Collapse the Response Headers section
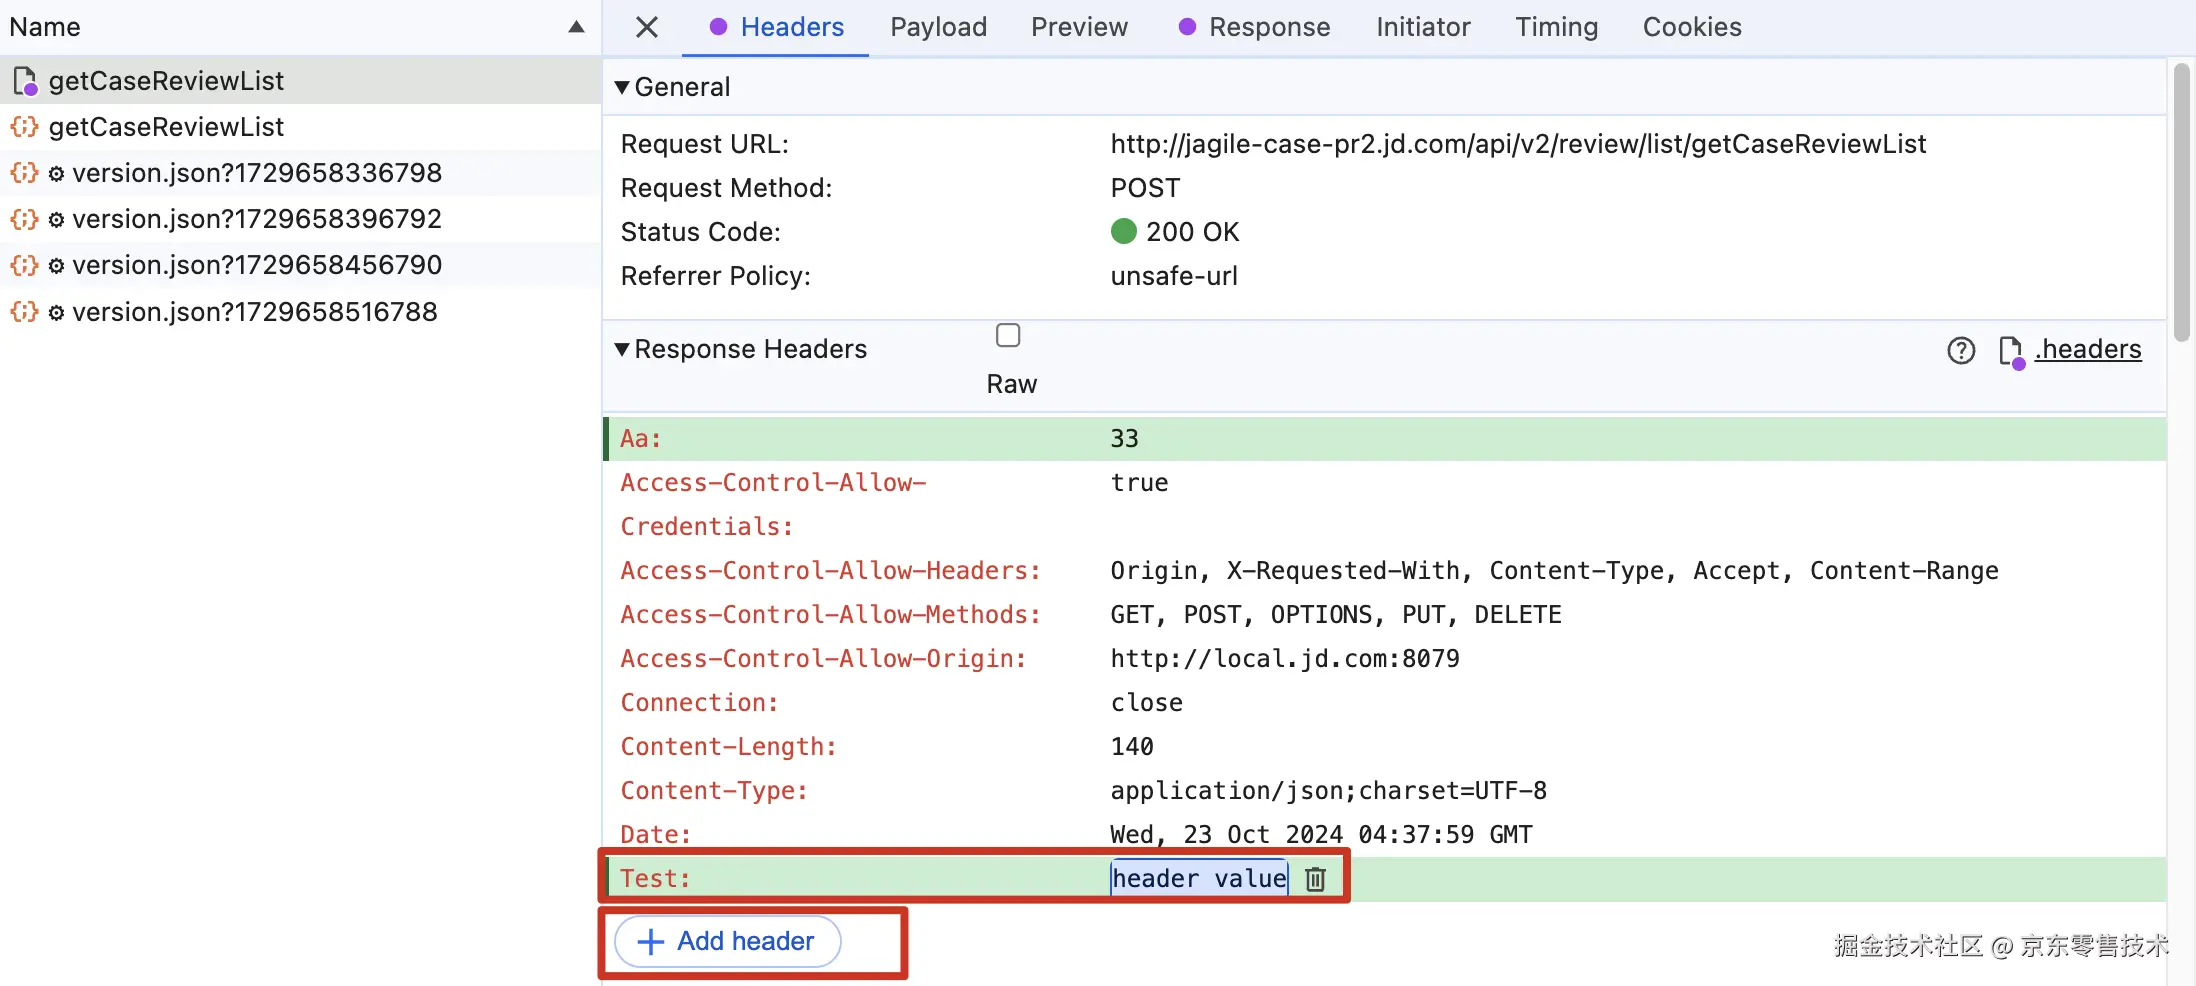Screen dimensions: 2196x986 [622, 349]
